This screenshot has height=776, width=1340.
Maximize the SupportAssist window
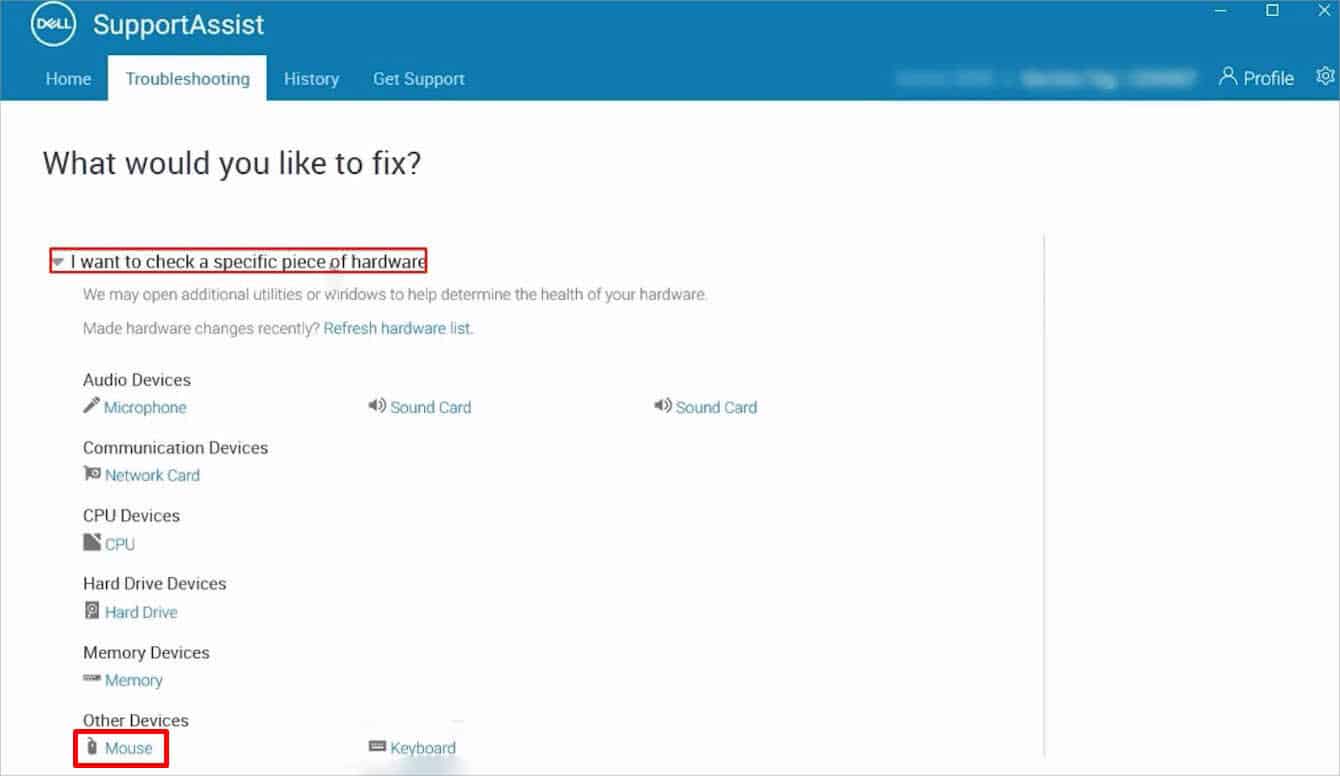1272,10
